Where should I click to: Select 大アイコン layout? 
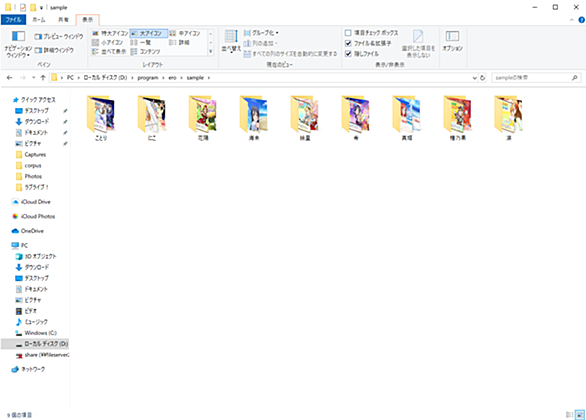[x=148, y=33]
